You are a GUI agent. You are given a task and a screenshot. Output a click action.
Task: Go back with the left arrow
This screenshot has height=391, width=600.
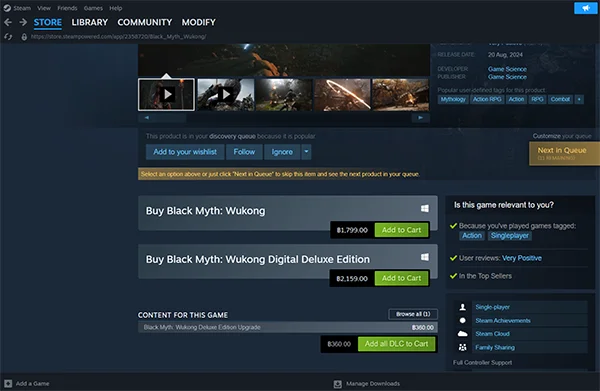(x=8, y=22)
